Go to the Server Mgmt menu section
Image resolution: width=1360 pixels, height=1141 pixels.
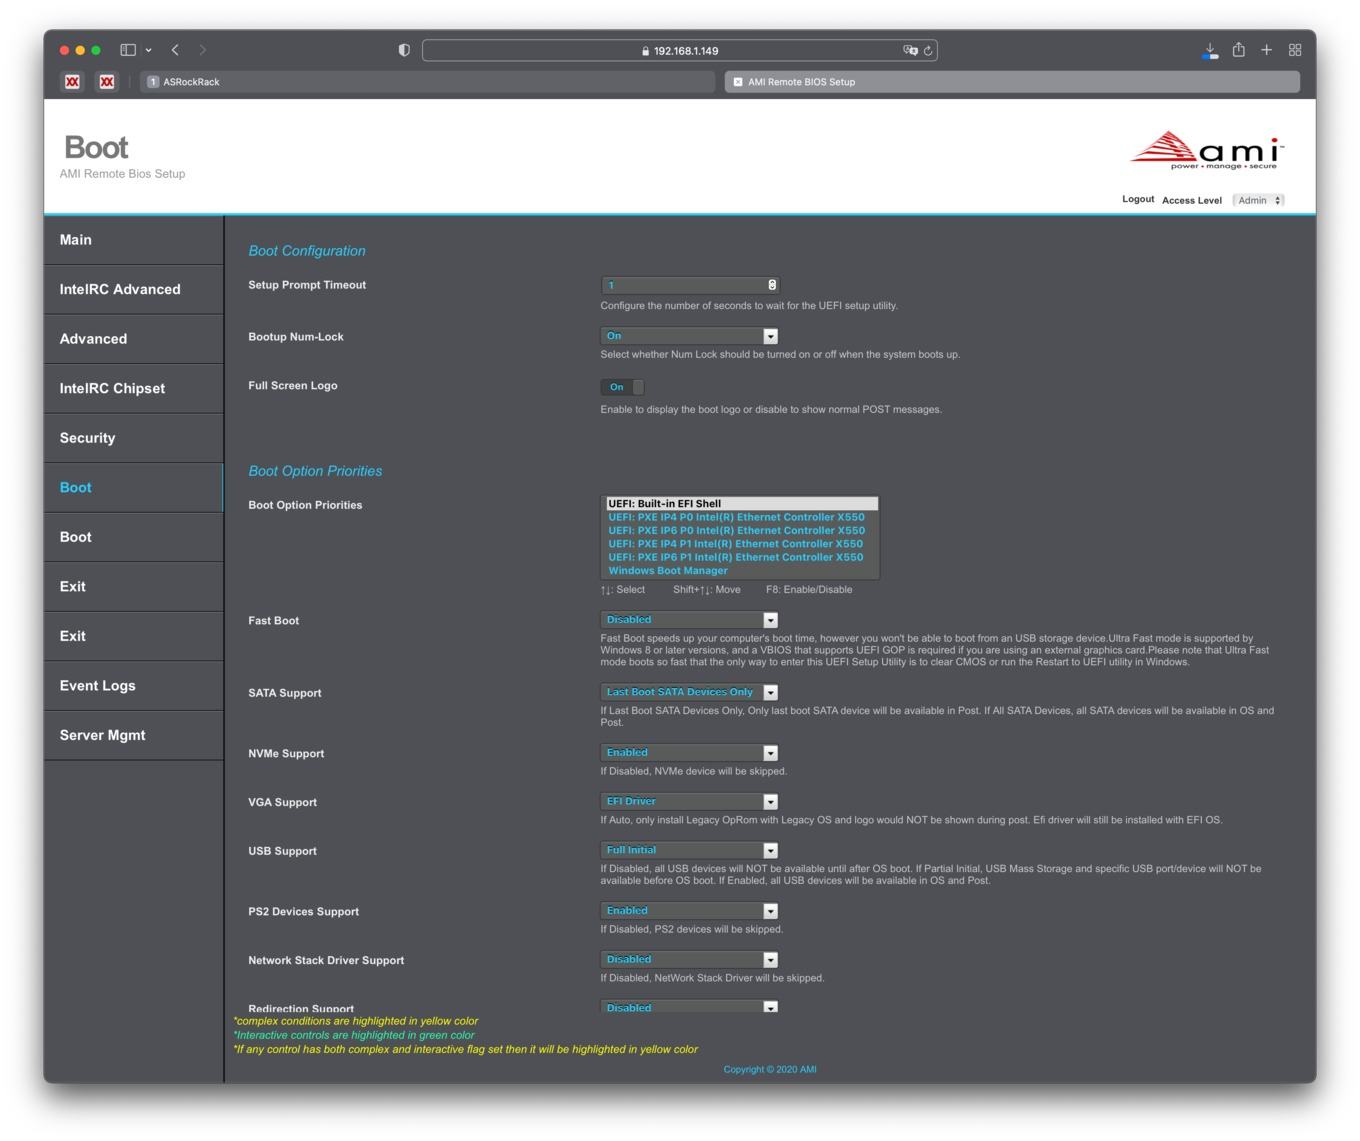pos(133,735)
